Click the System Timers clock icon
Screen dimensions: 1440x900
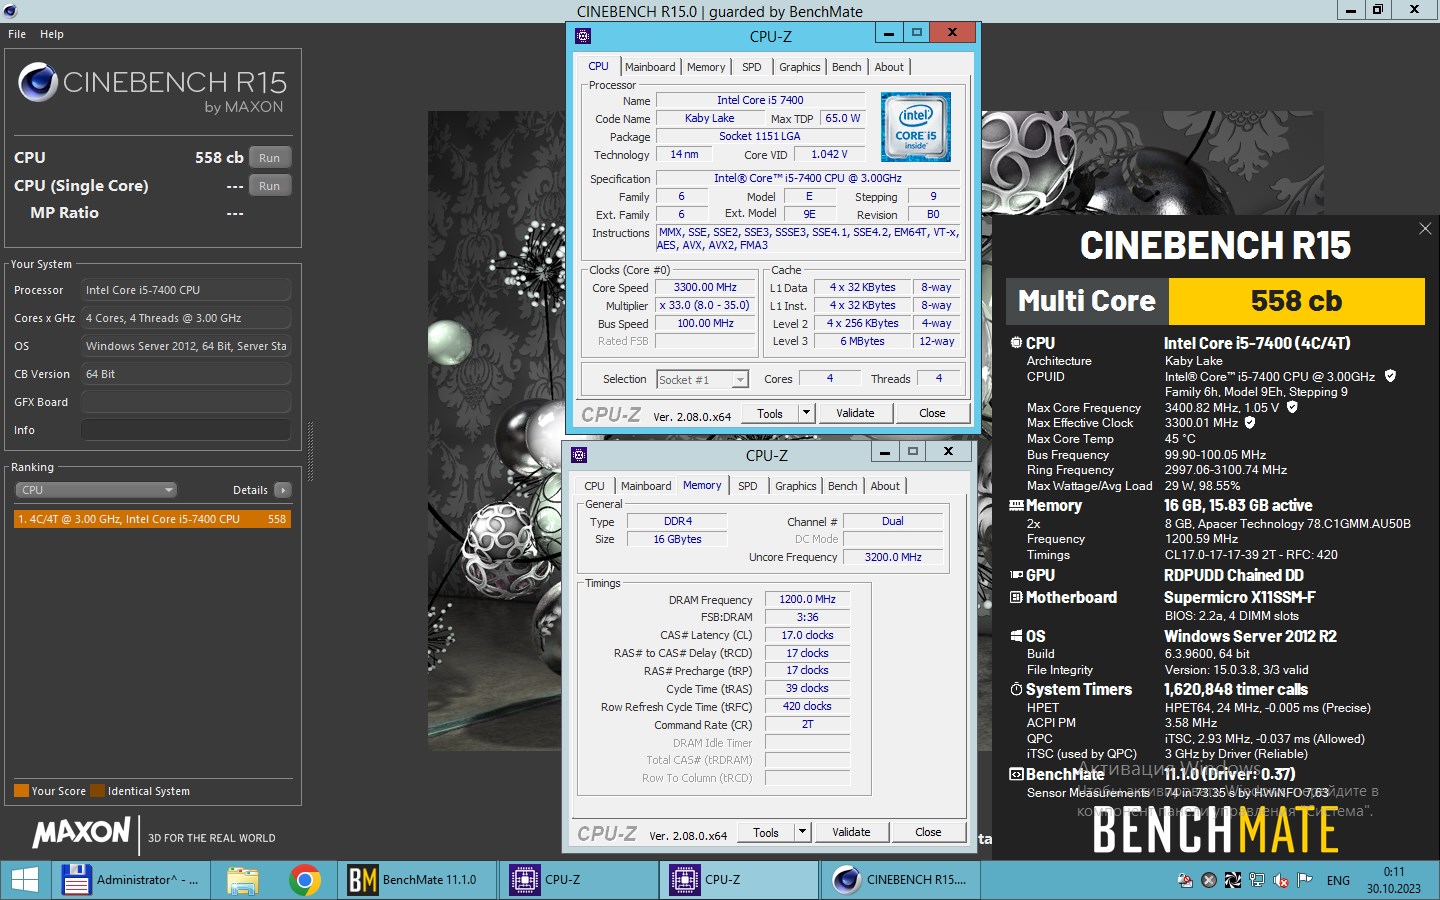click(x=1016, y=689)
